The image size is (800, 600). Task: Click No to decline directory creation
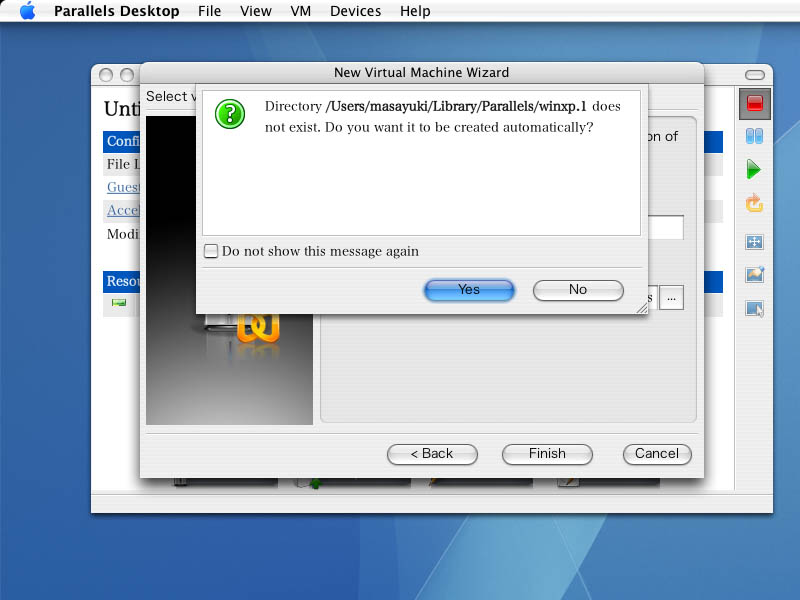click(x=578, y=289)
